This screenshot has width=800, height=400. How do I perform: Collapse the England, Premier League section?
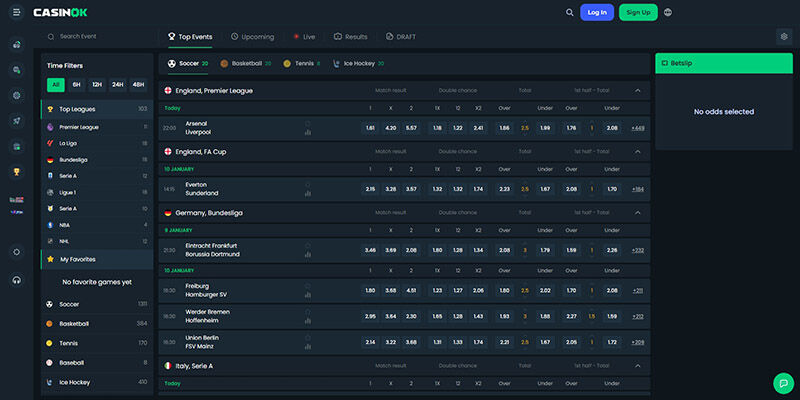[638, 90]
